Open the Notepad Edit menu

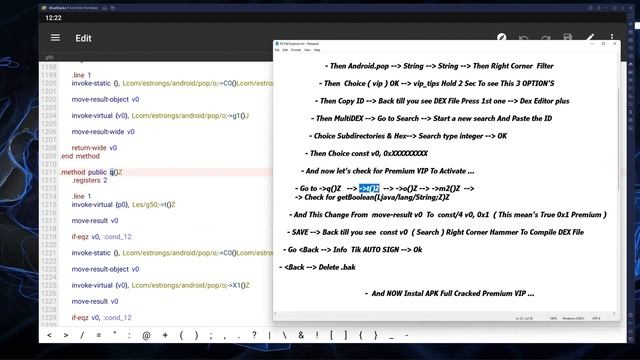point(285,50)
